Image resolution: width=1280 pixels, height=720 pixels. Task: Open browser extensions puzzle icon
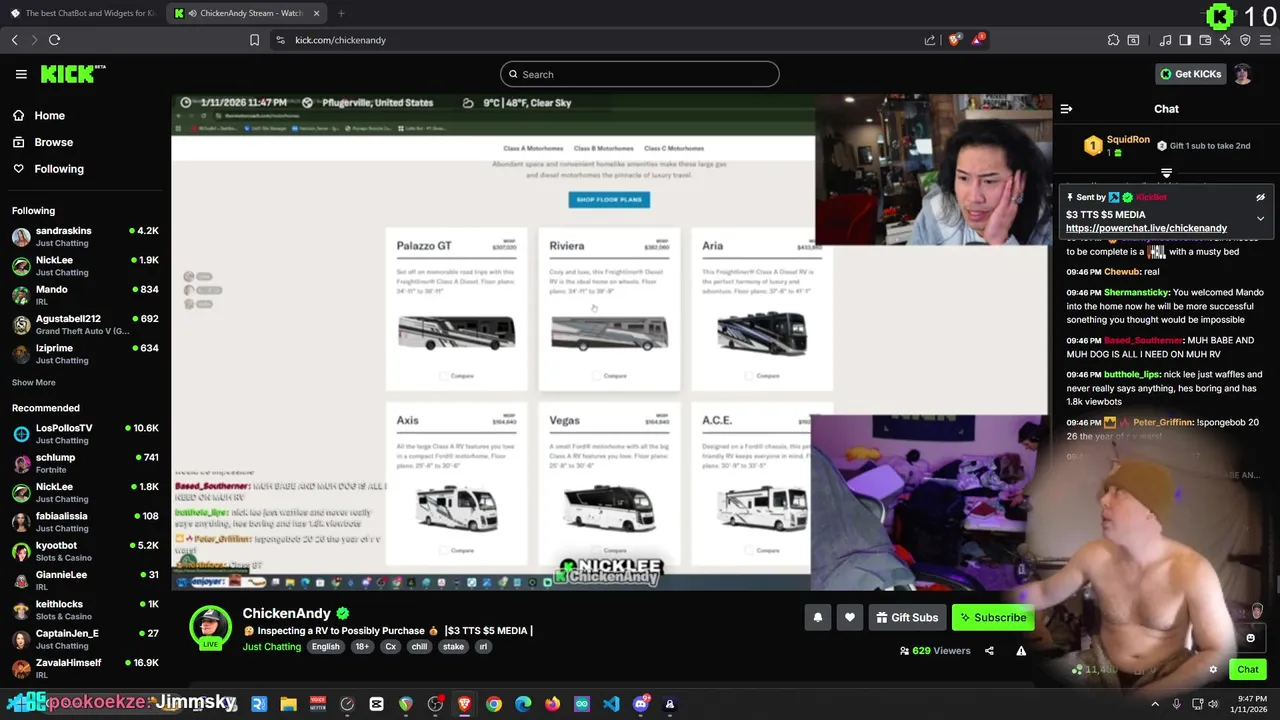(x=1113, y=40)
